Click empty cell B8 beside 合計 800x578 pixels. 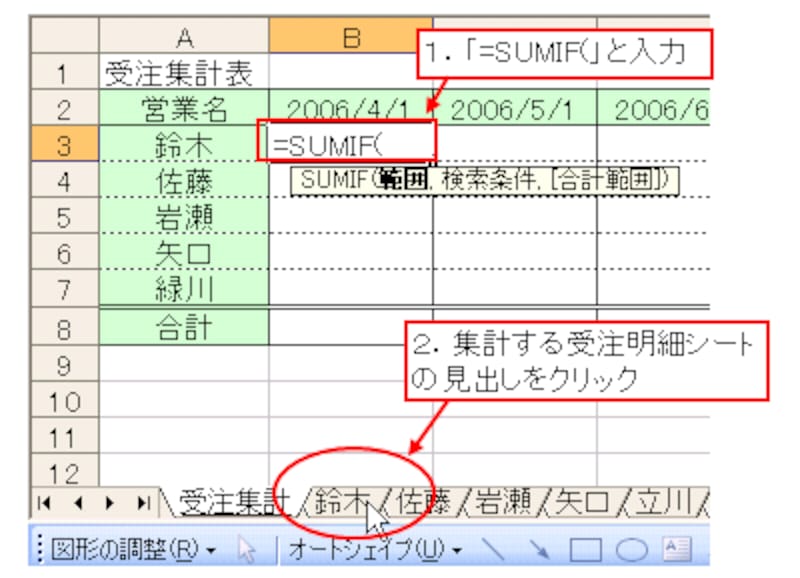click(x=351, y=327)
